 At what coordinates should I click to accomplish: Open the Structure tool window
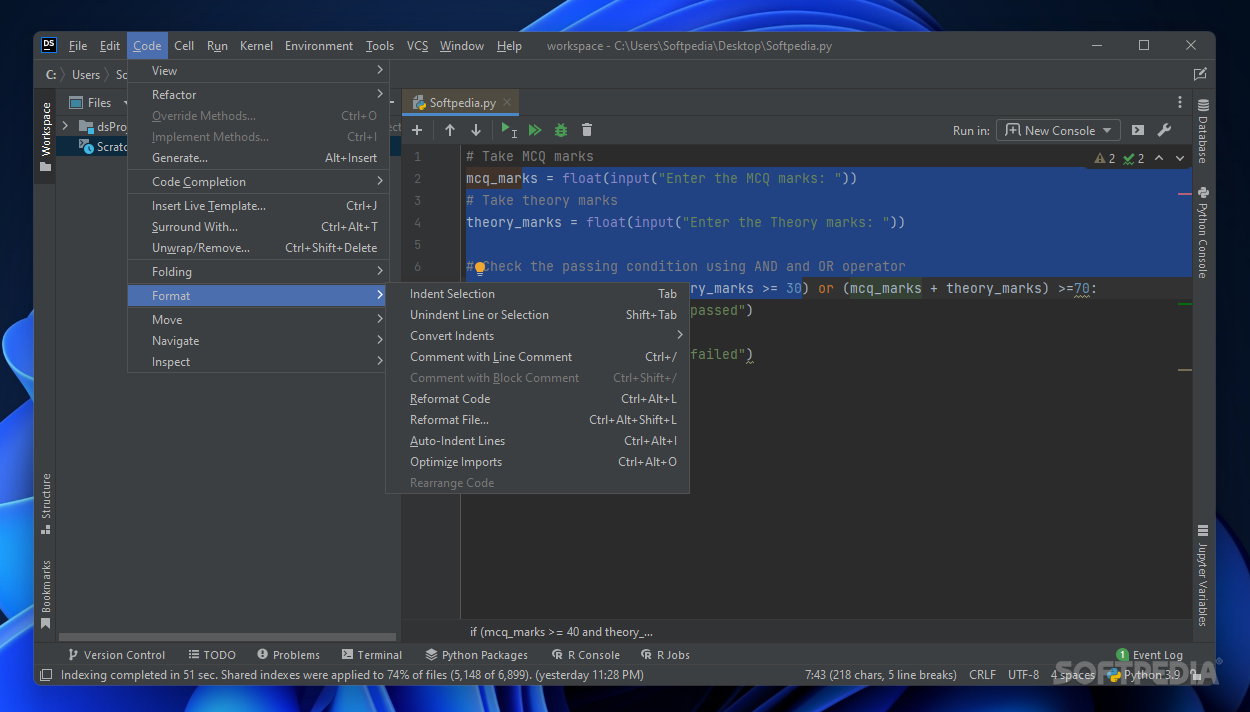click(45, 503)
